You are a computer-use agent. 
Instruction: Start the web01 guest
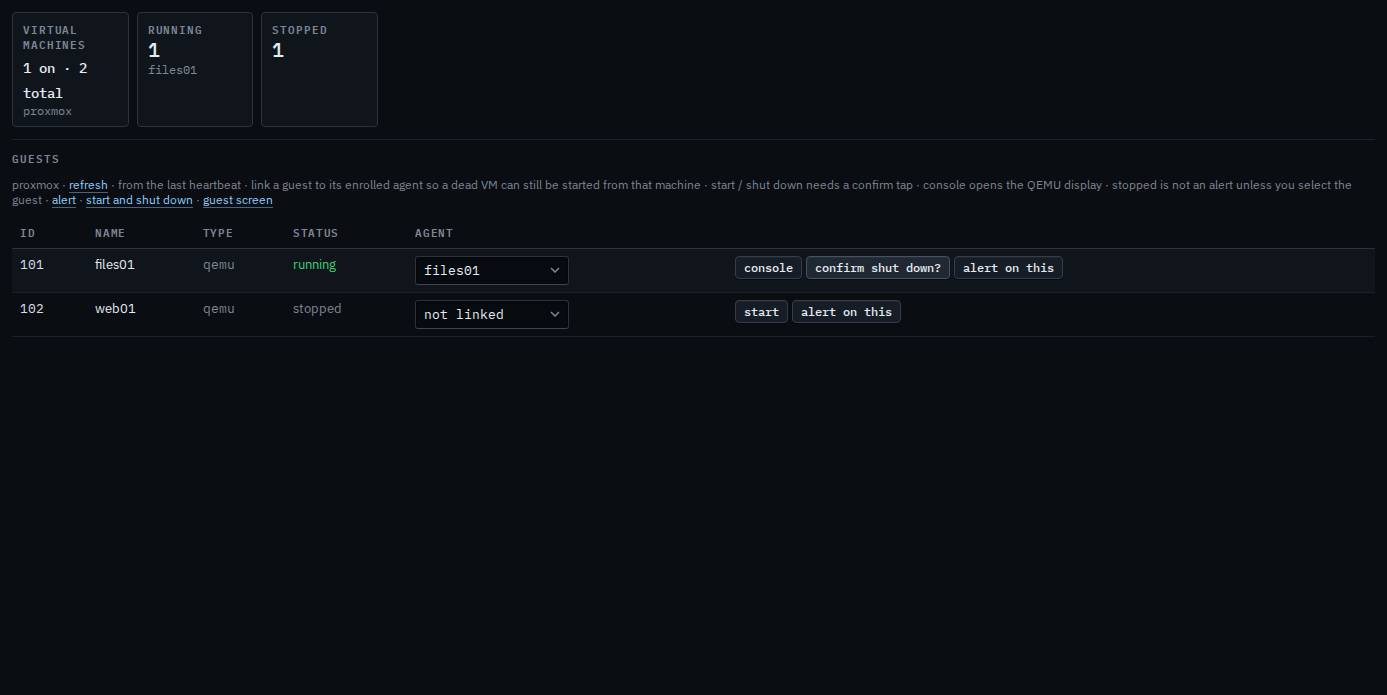(x=761, y=312)
